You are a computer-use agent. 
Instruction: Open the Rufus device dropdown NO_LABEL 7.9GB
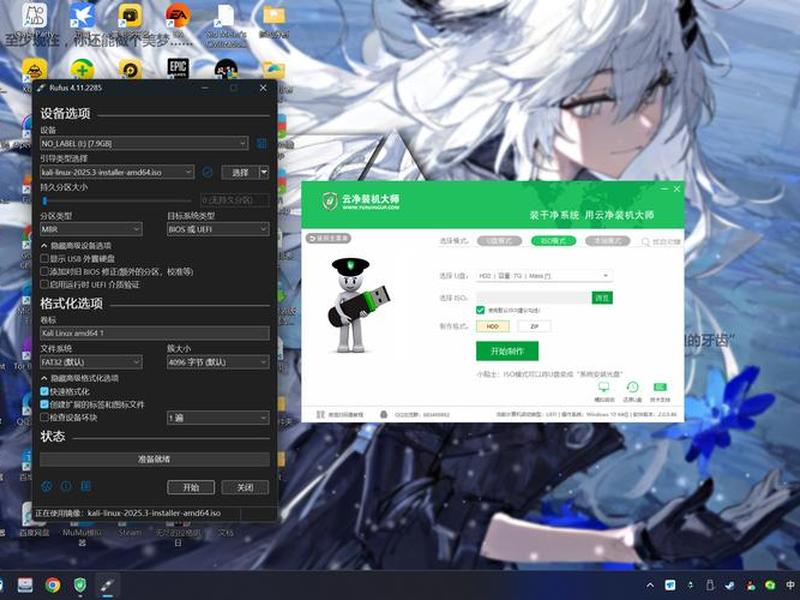click(144, 143)
